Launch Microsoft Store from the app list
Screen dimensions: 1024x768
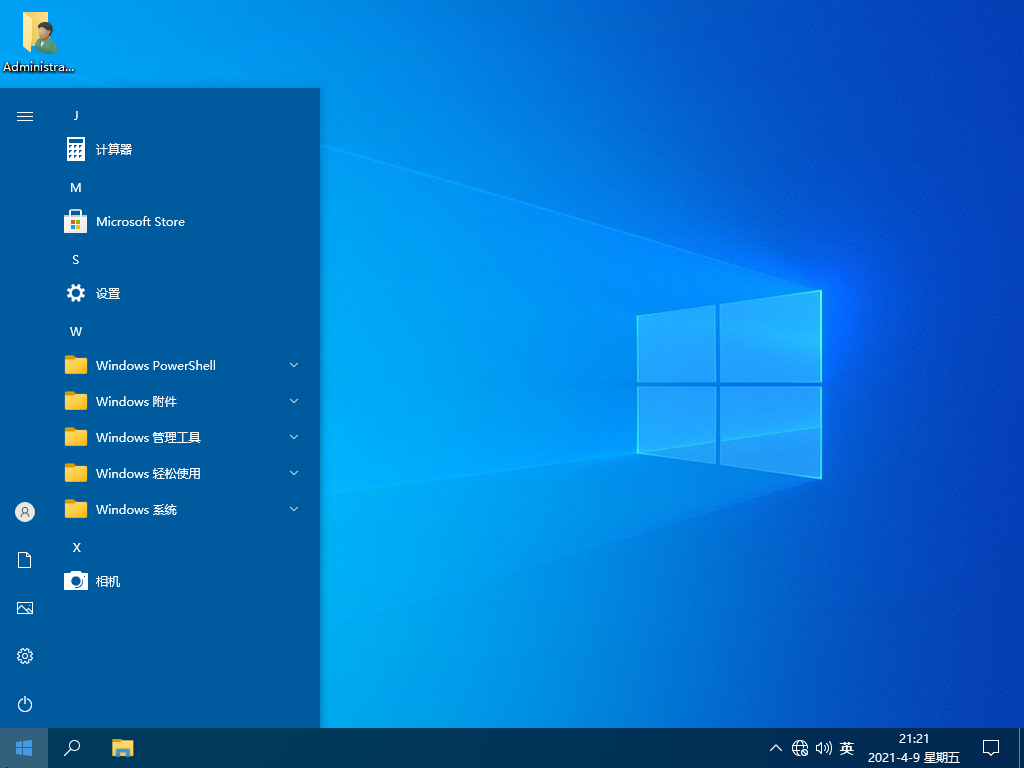coord(140,222)
